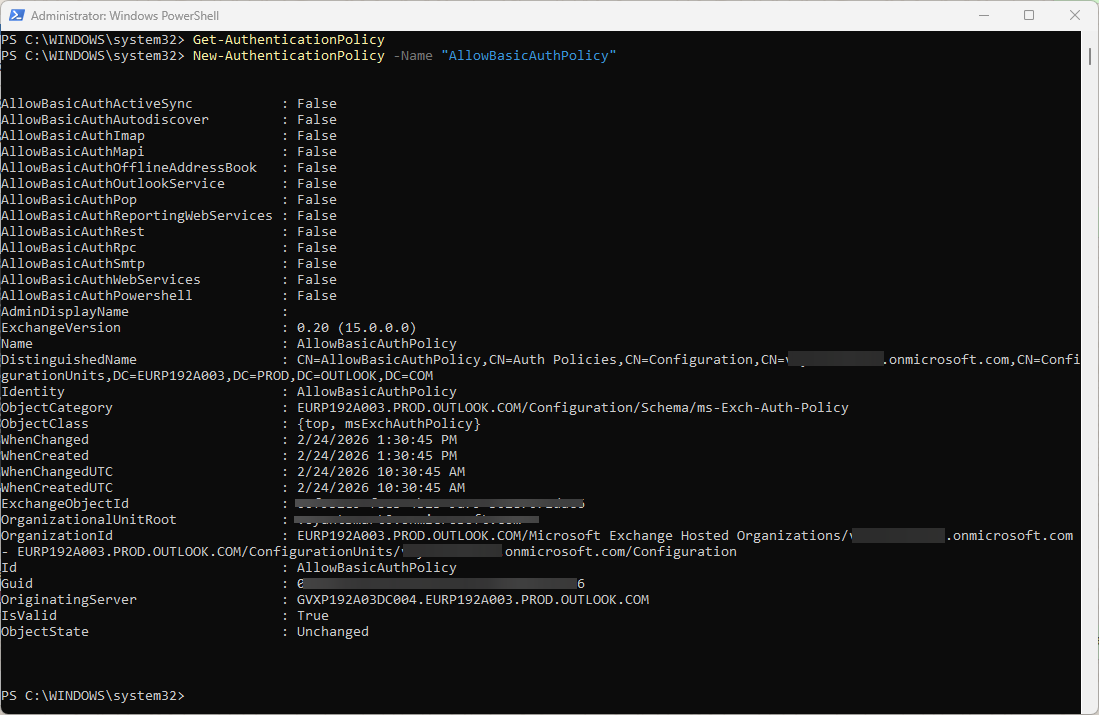Click the AllowBasicAuthActiveSync property name
Viewport: 1099px width, 715px height.
(96, 104)
